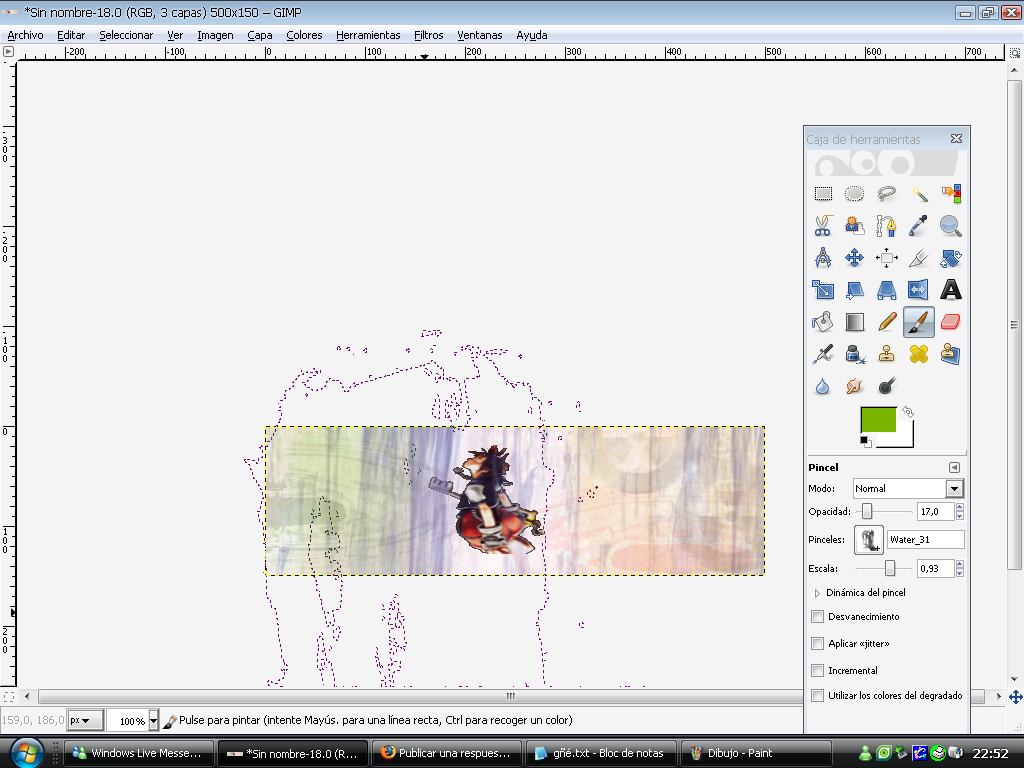Open the Modo dropdown
The image size is (1024, 768).
point(908,488)
